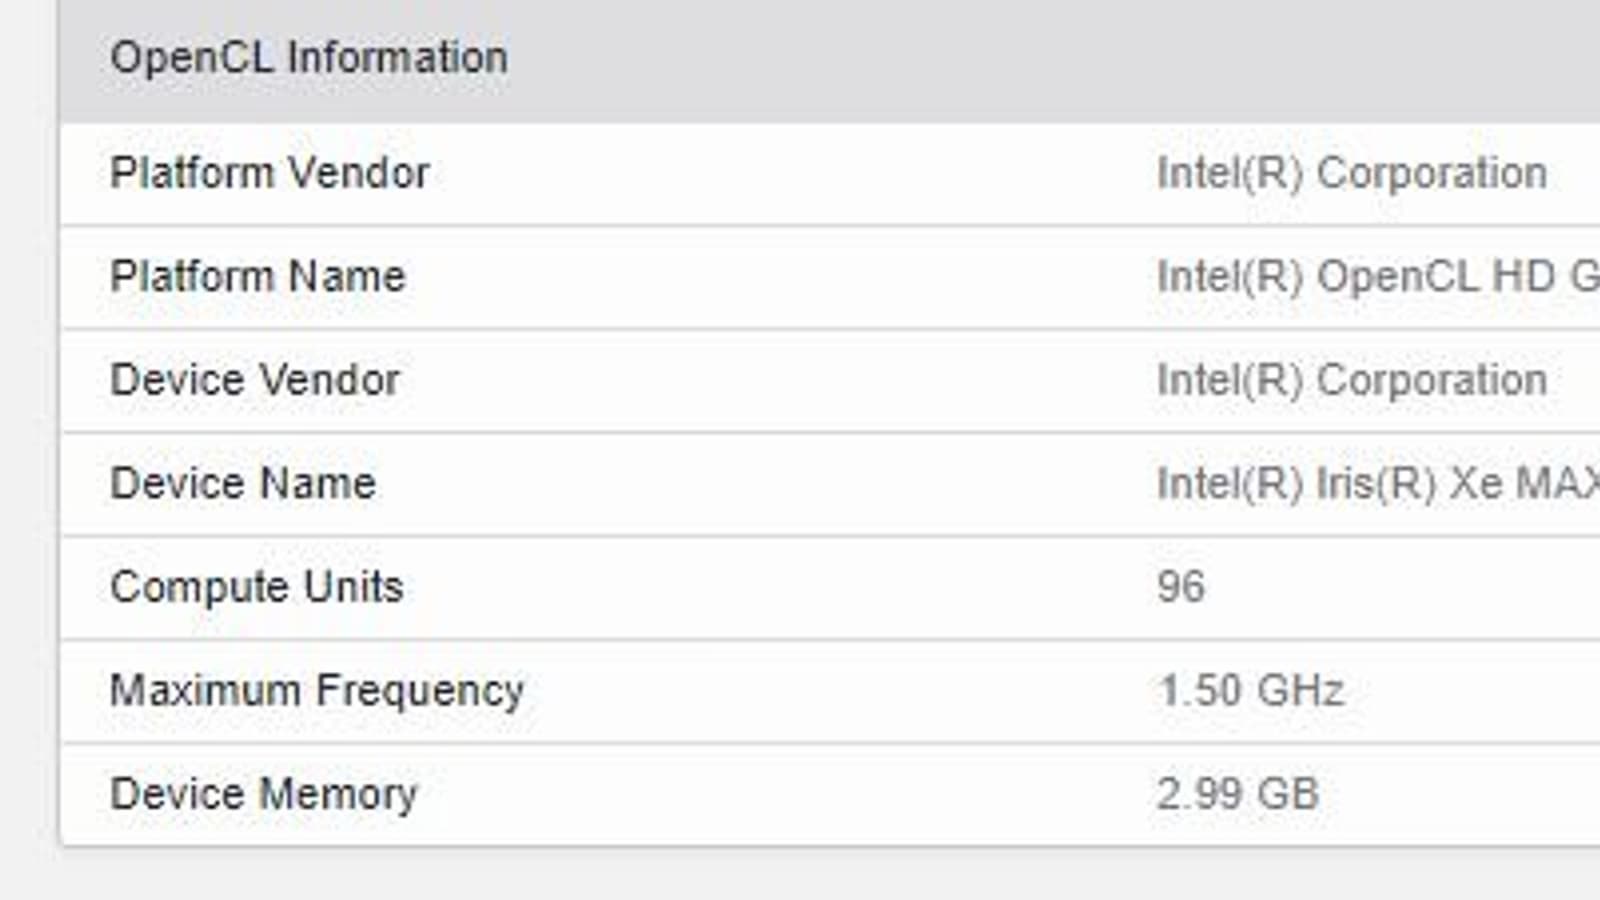Select the Device Memory row label
1600x900 pixels.
(264, 794)
